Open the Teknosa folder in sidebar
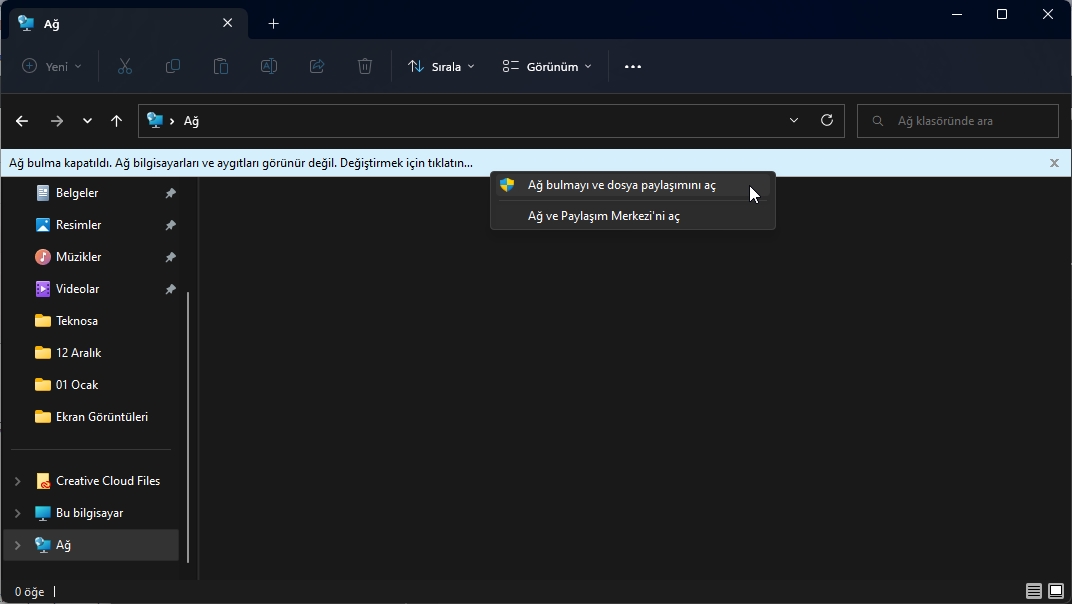Image resolution: width=1072 pixels, height=604 pixels. pos(77,321)
